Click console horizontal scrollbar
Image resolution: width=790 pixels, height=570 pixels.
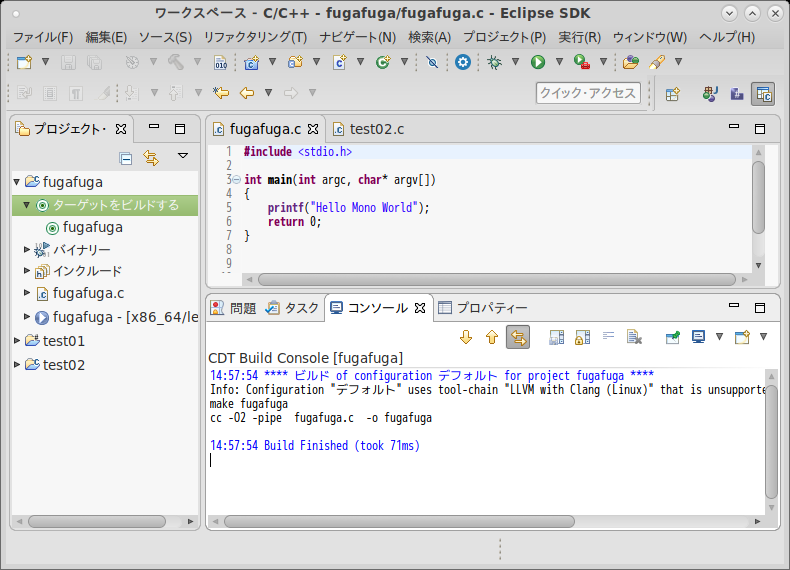[x=399, y=521]
